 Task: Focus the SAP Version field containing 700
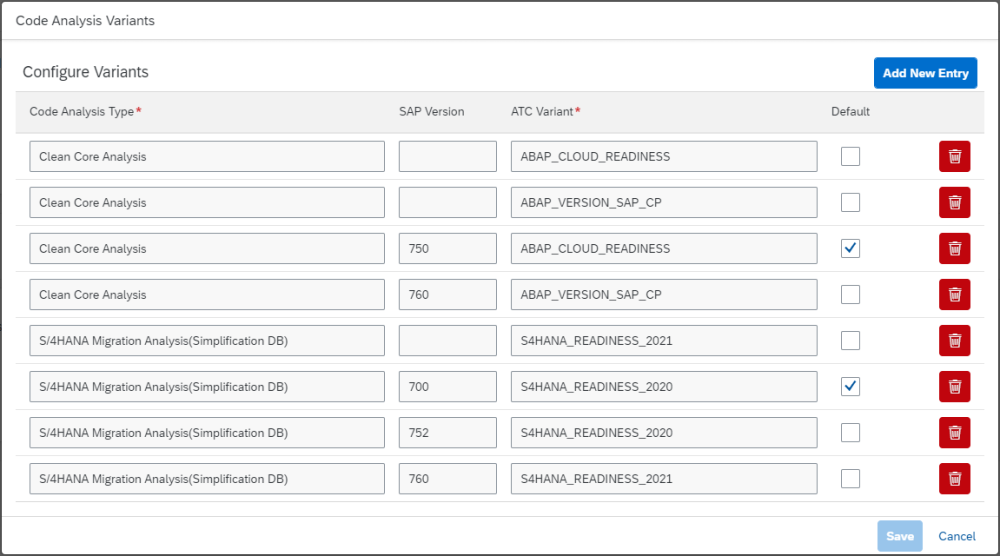pyautogui.click(x=448, y=386)
